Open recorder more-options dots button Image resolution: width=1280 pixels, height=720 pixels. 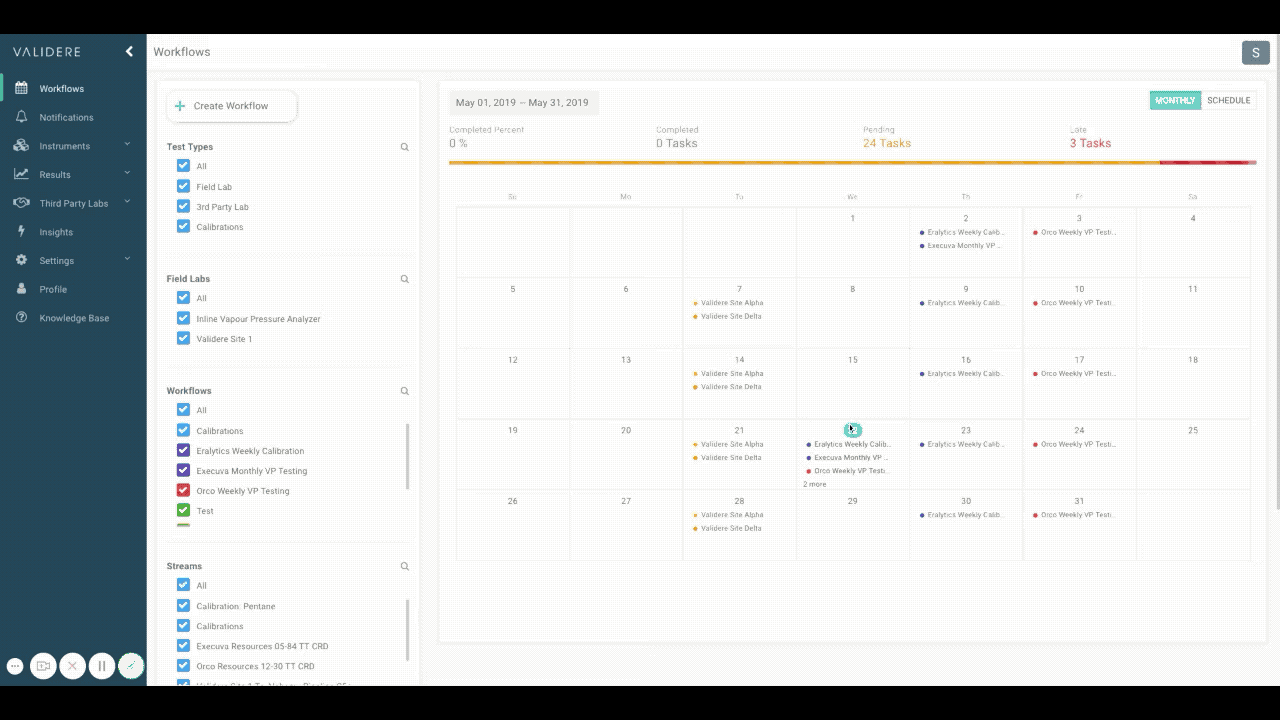click(x=15, y=666)
